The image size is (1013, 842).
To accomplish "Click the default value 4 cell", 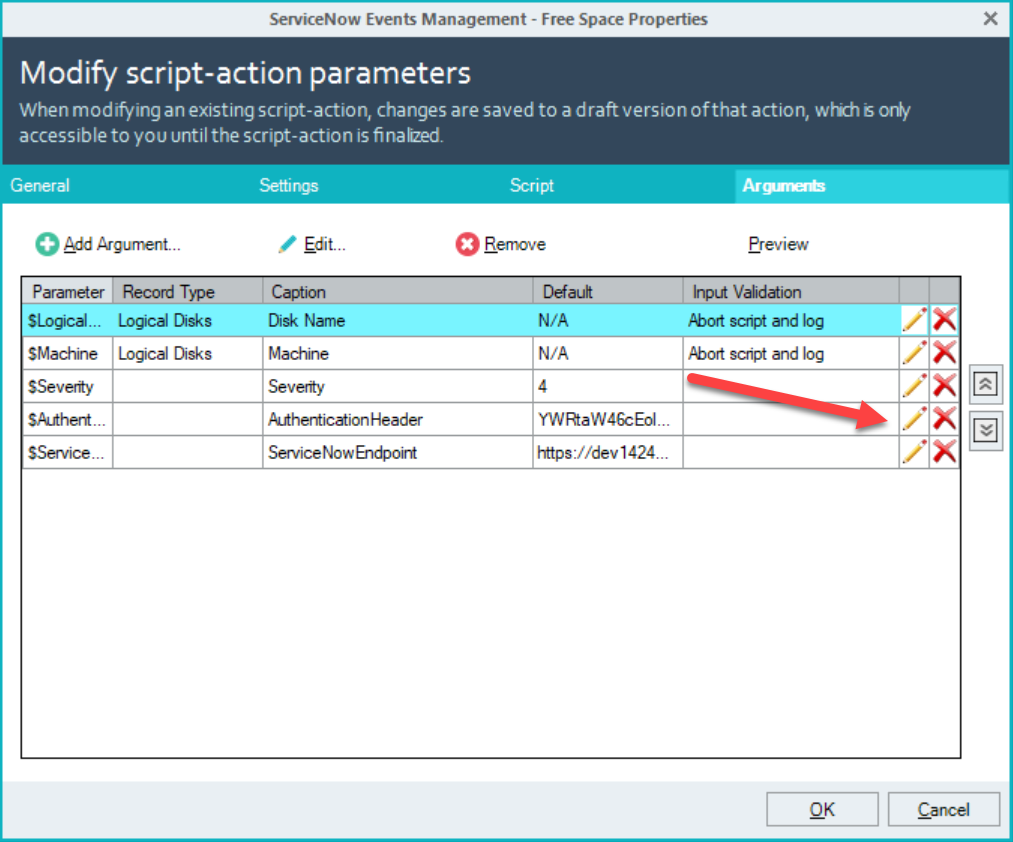I will click(x=608, y=386).
